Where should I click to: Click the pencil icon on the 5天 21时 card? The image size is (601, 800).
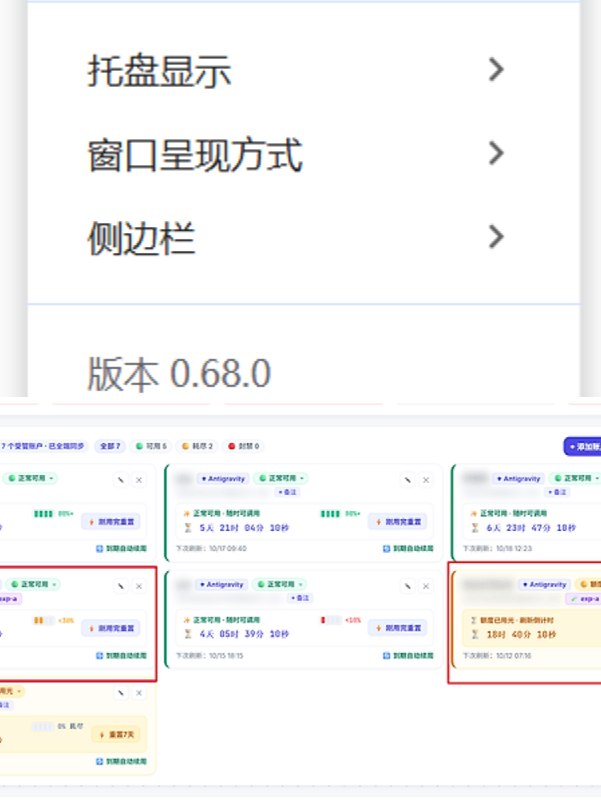pos(407,480)
